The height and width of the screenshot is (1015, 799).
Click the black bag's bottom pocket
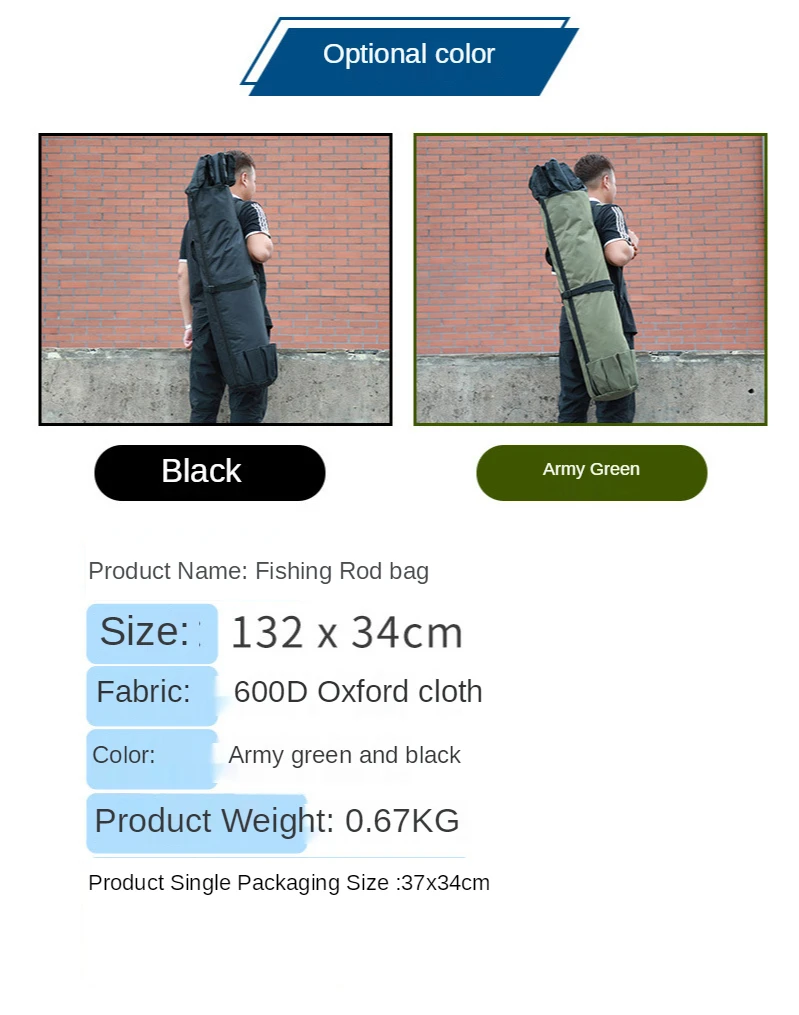pos(254,366)
